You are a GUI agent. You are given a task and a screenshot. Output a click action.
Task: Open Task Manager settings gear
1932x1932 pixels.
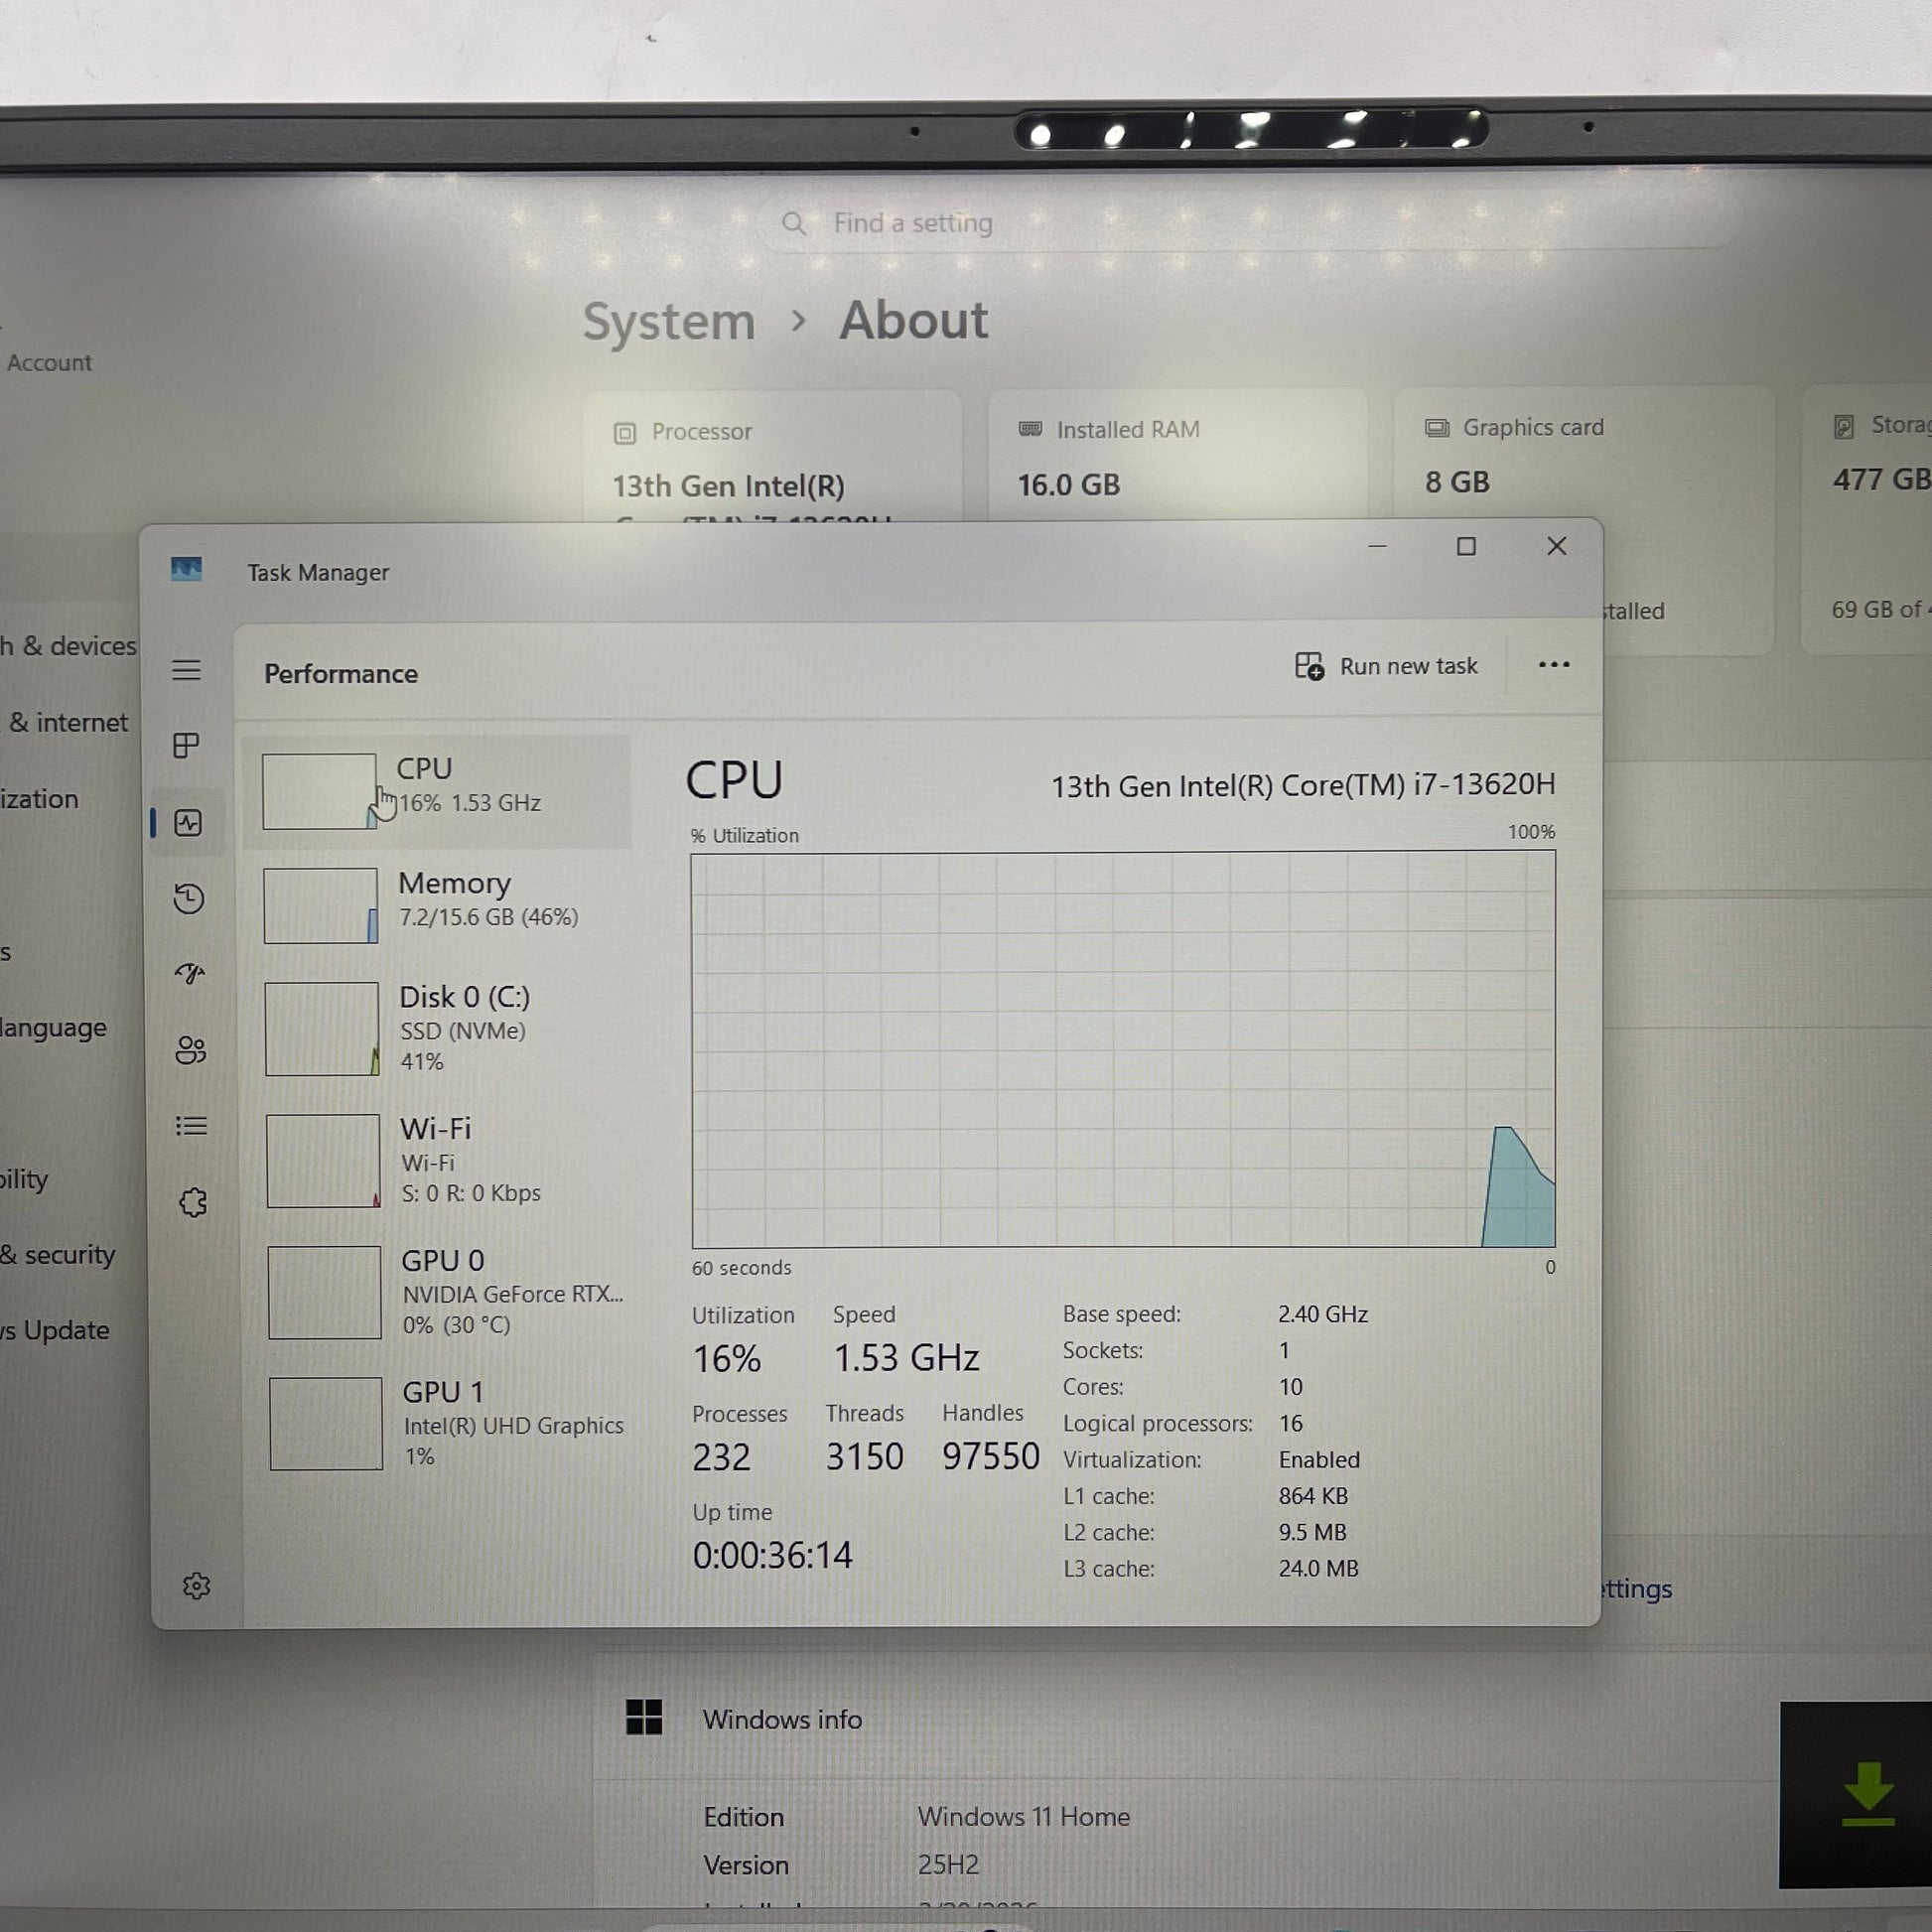pos(196,1586)
